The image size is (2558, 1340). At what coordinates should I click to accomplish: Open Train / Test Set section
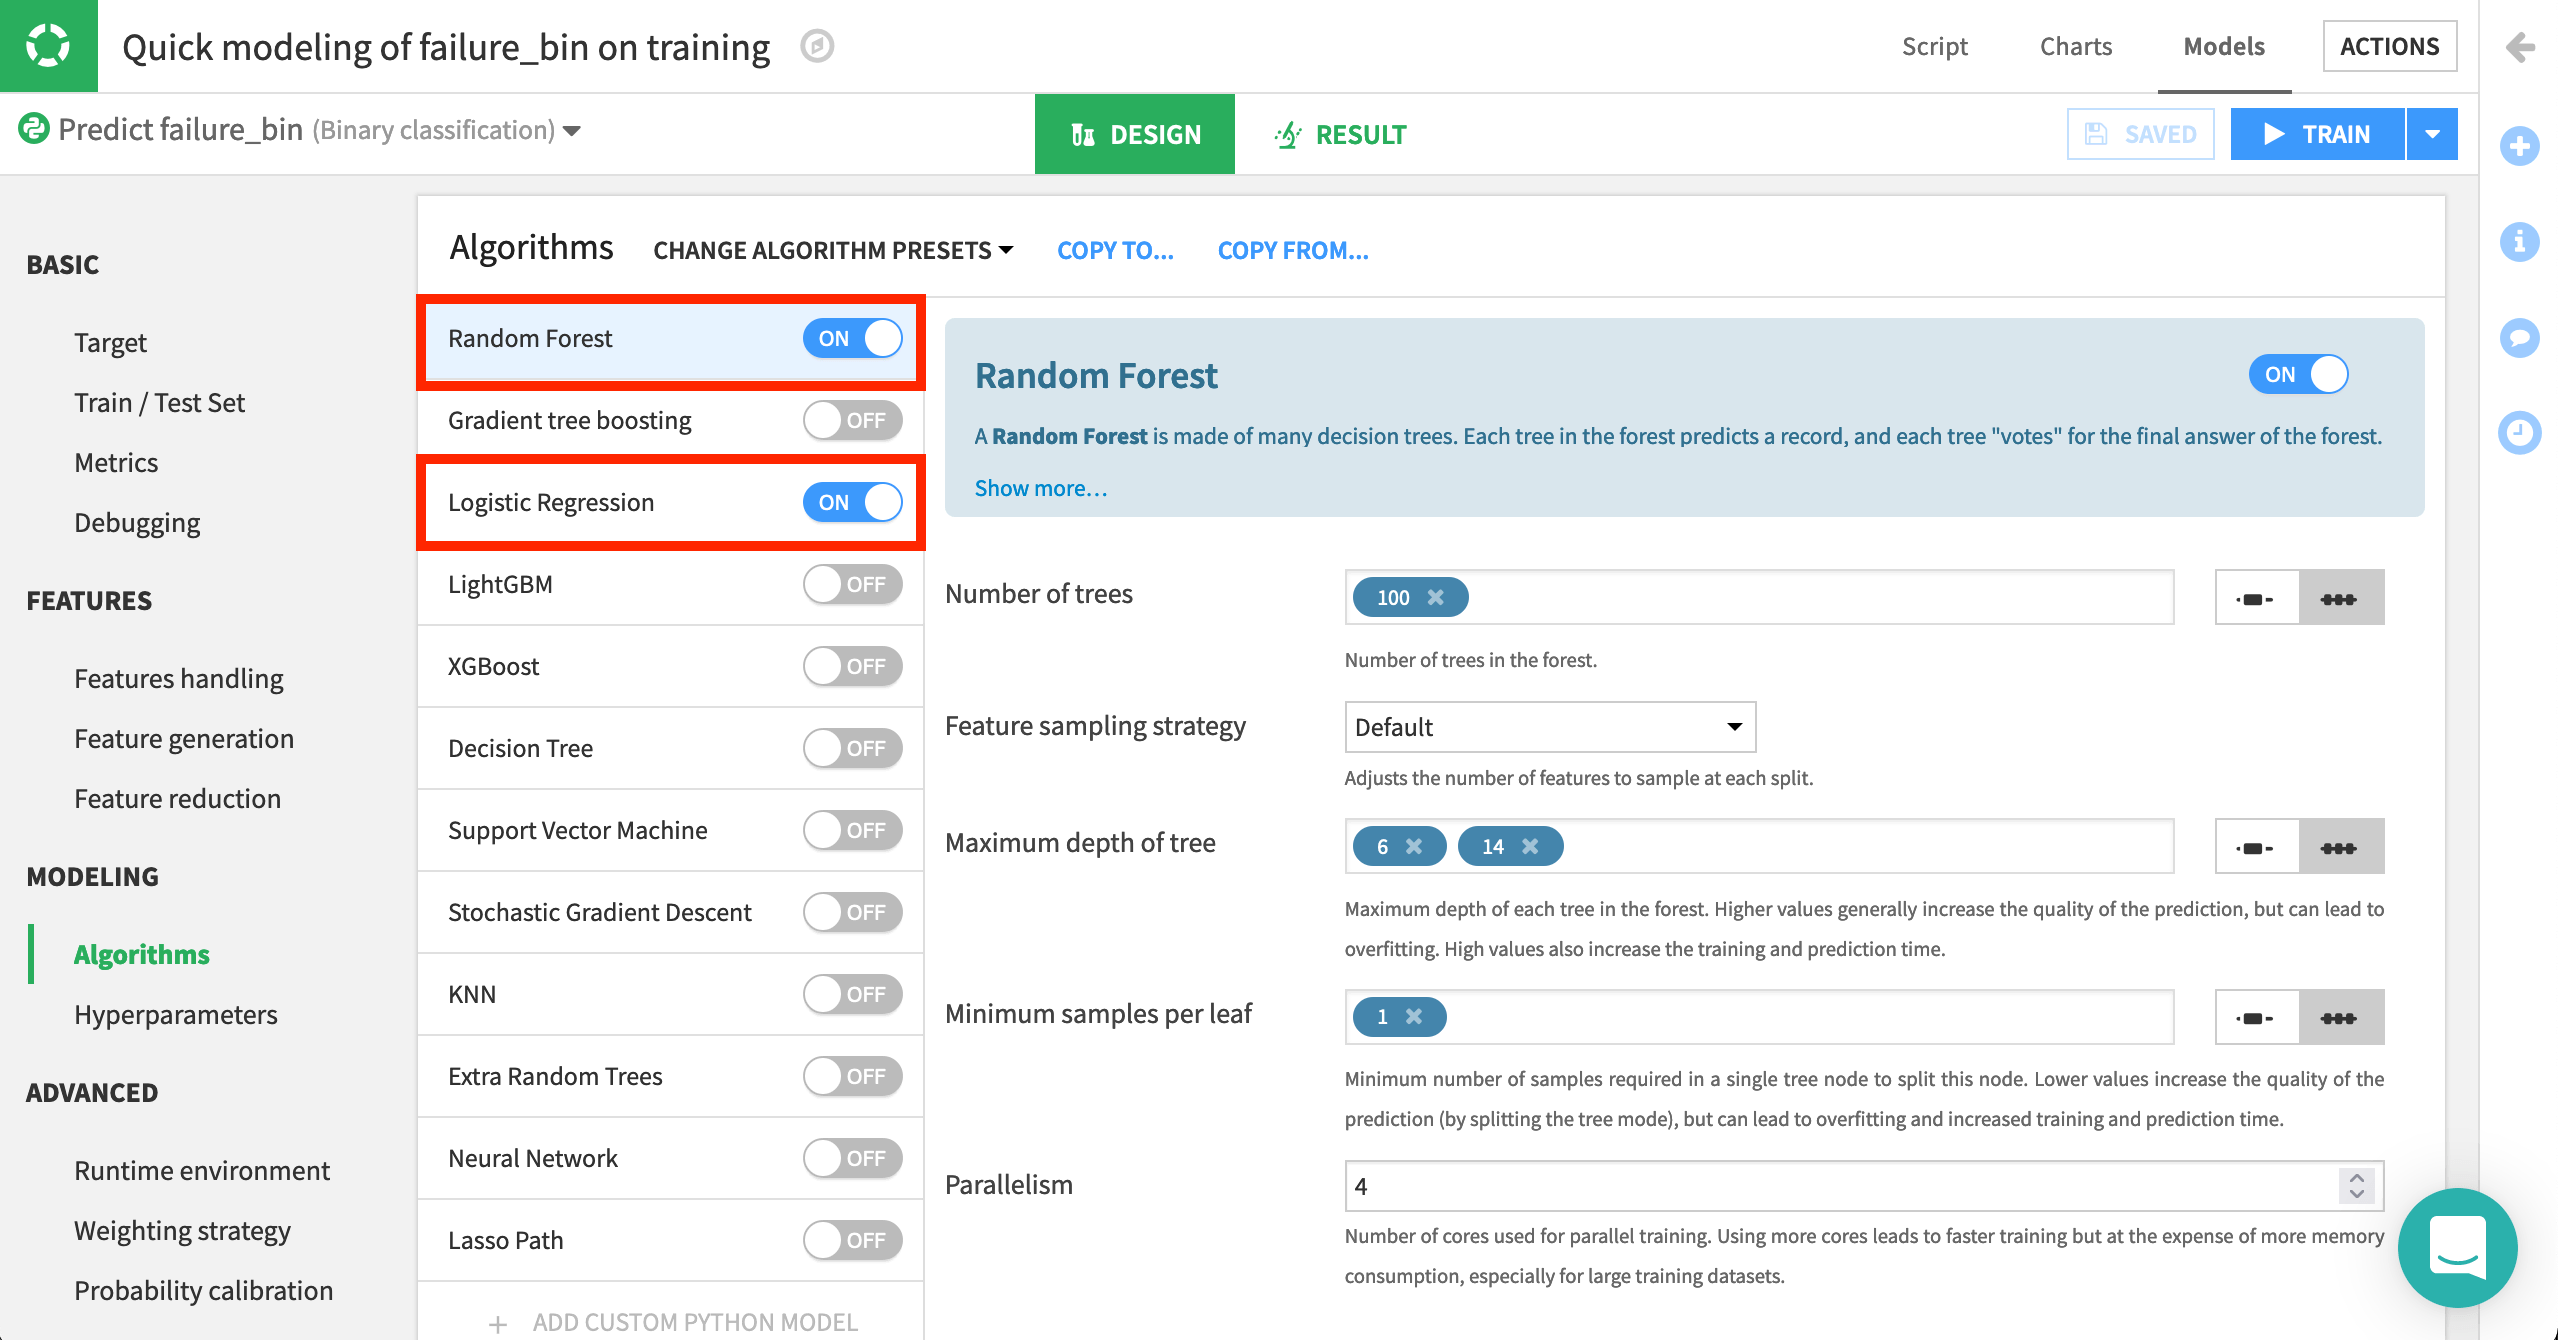159,402
